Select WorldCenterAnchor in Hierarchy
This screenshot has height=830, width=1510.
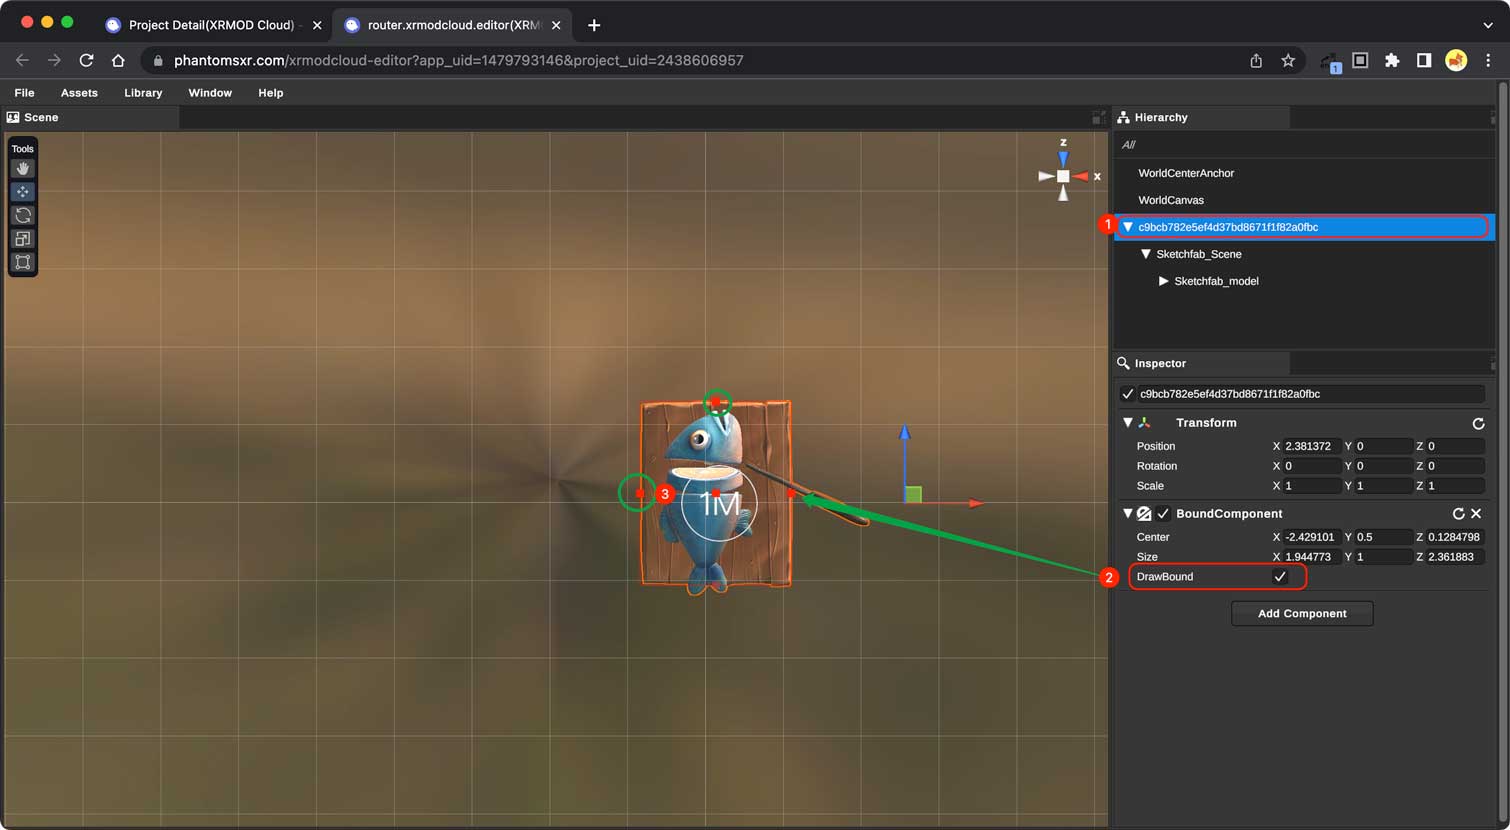(x=1186, y=173)
